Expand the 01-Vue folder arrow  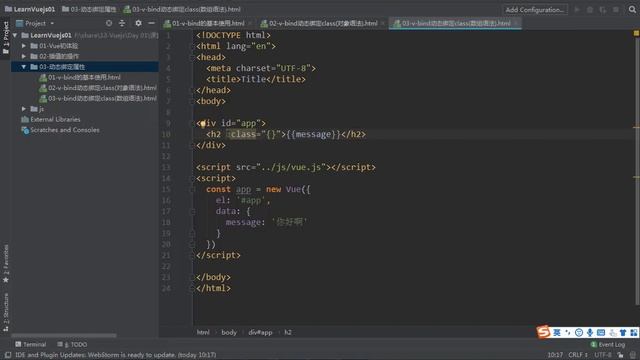point(24,46)
